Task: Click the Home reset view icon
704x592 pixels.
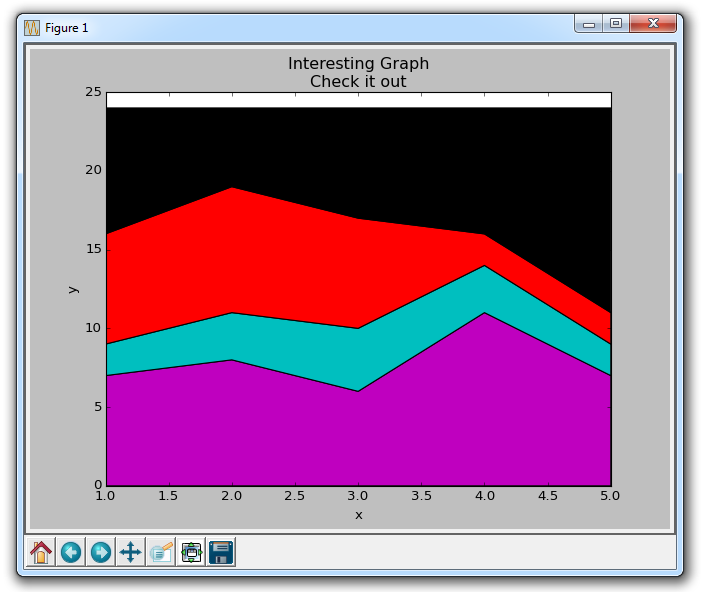Action: 41,551
